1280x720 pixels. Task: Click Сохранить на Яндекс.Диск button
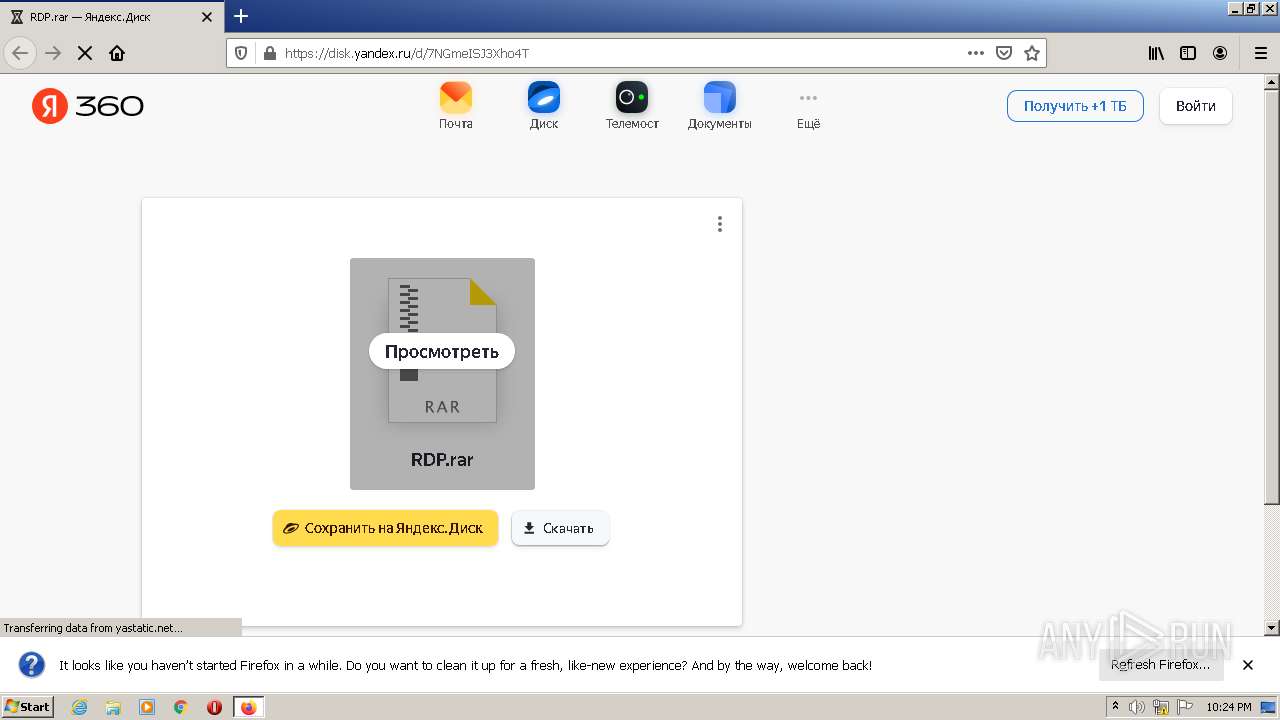pos(385,528)
